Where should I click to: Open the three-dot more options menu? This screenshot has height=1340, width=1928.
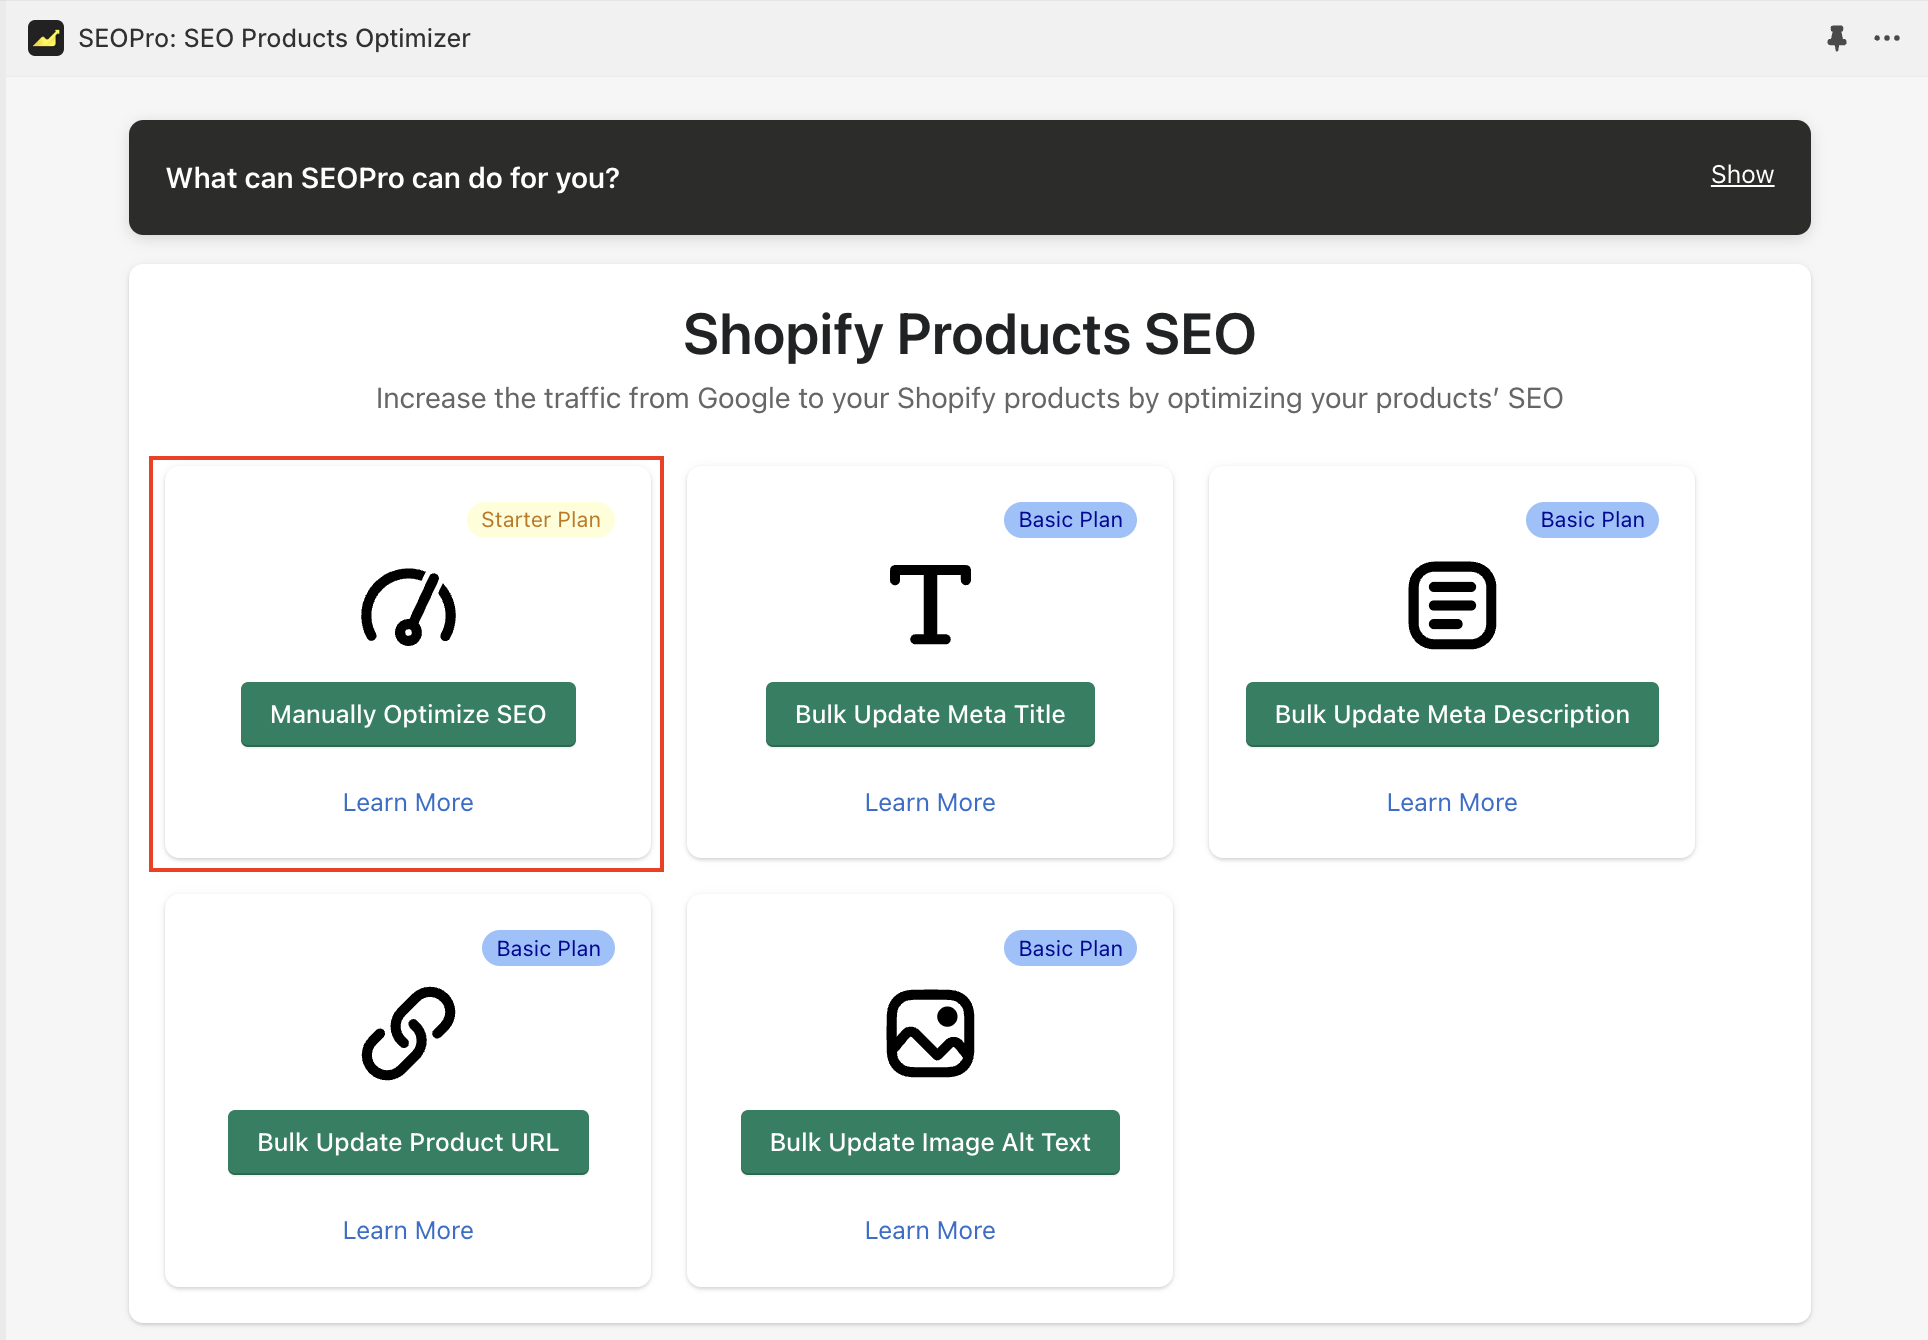pyautogui.click(x=1886, y=38)
